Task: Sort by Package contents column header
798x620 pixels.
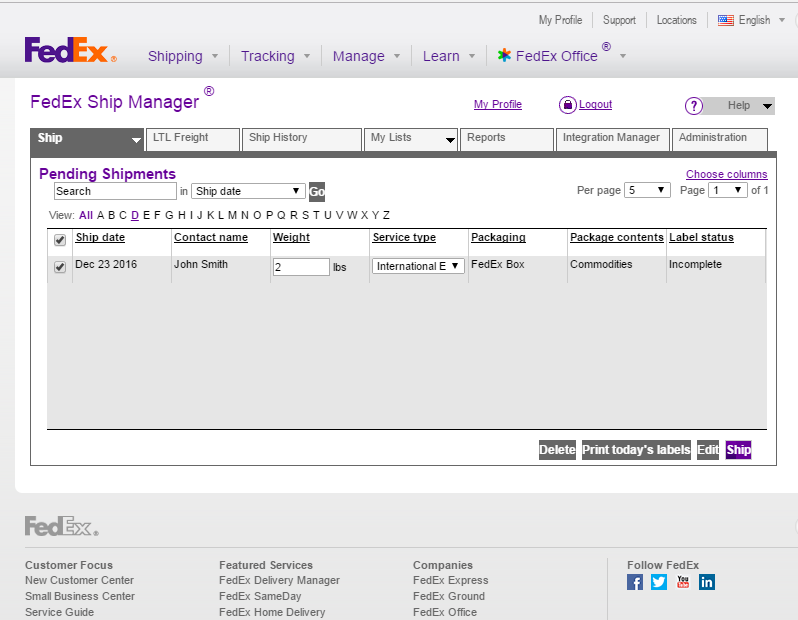Action: [x=617, y=237]
